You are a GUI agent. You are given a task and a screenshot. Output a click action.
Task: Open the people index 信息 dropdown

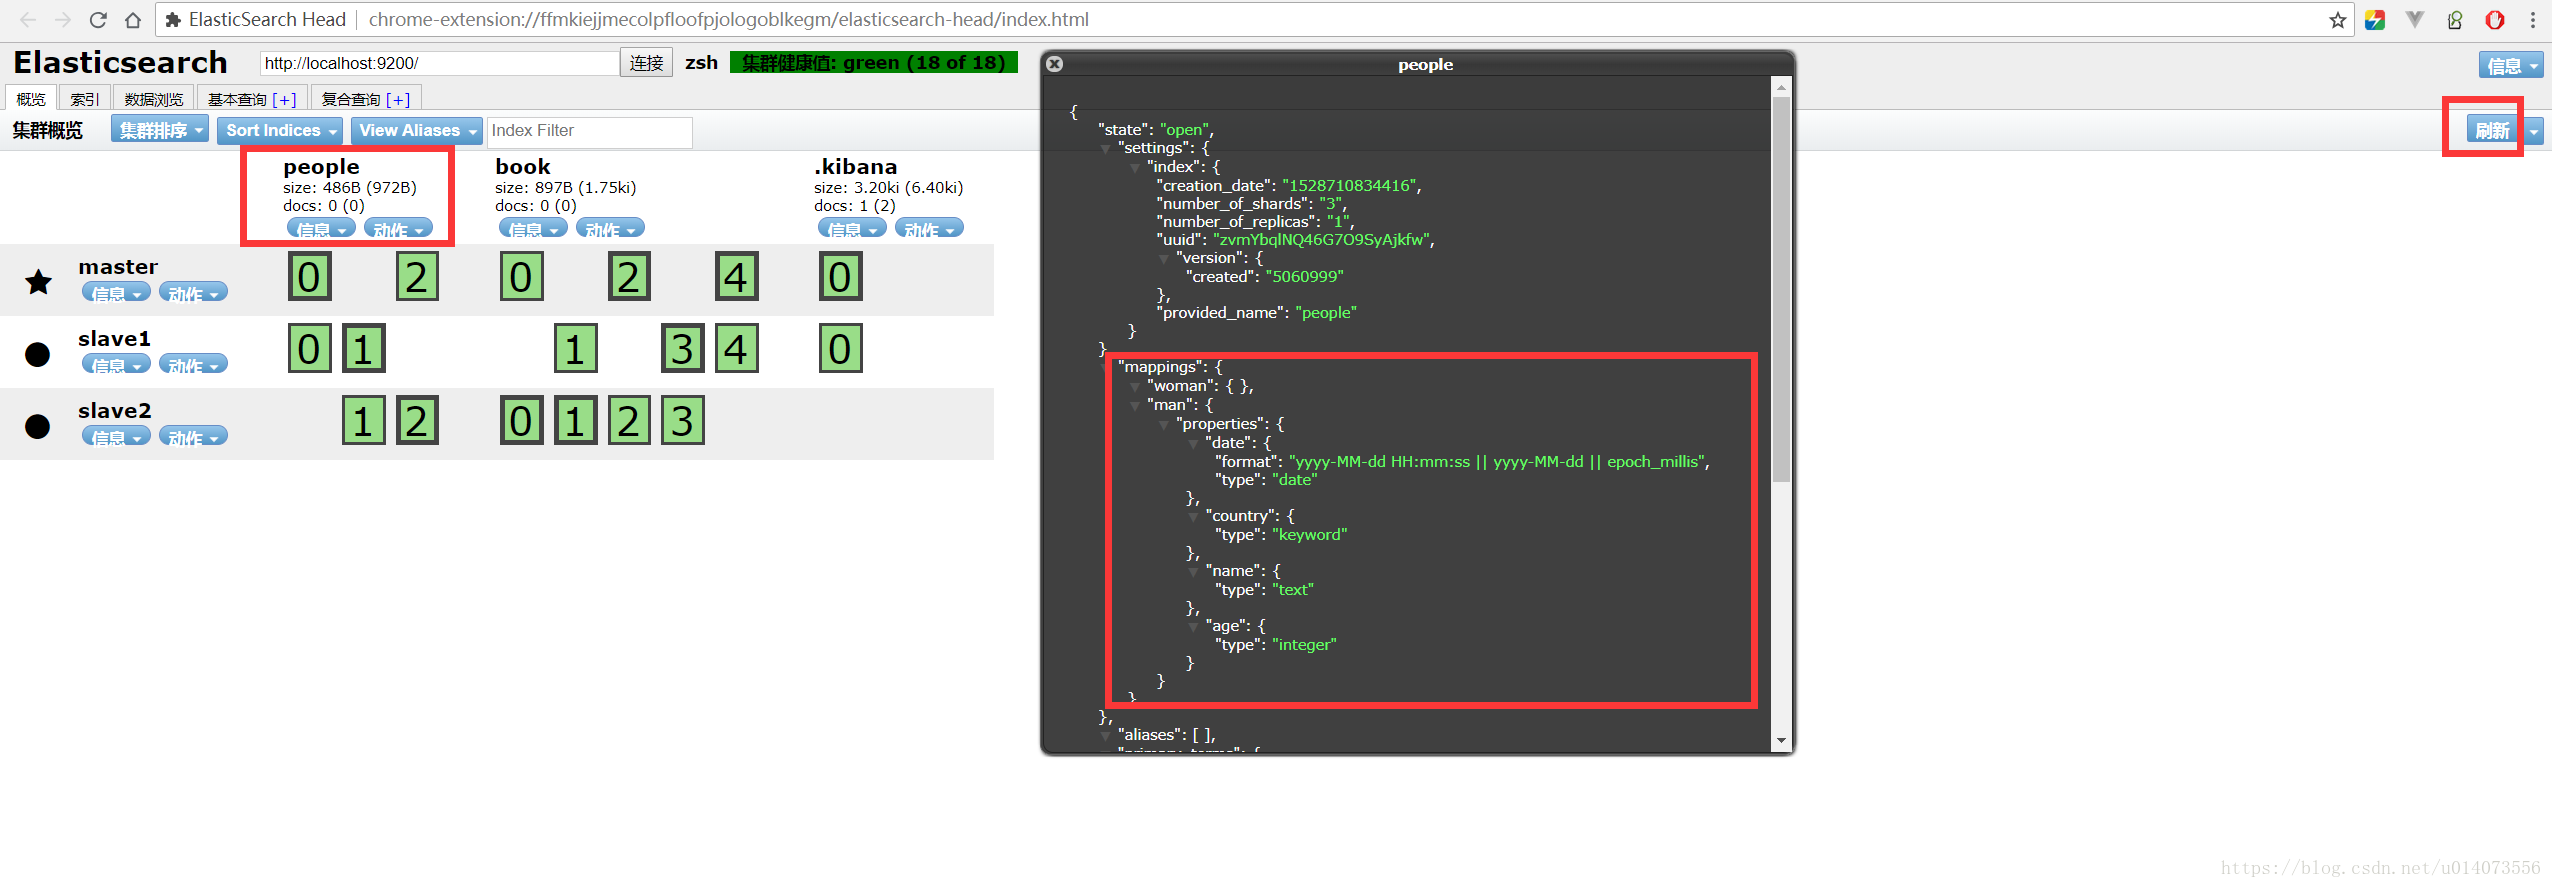point(321,229)
